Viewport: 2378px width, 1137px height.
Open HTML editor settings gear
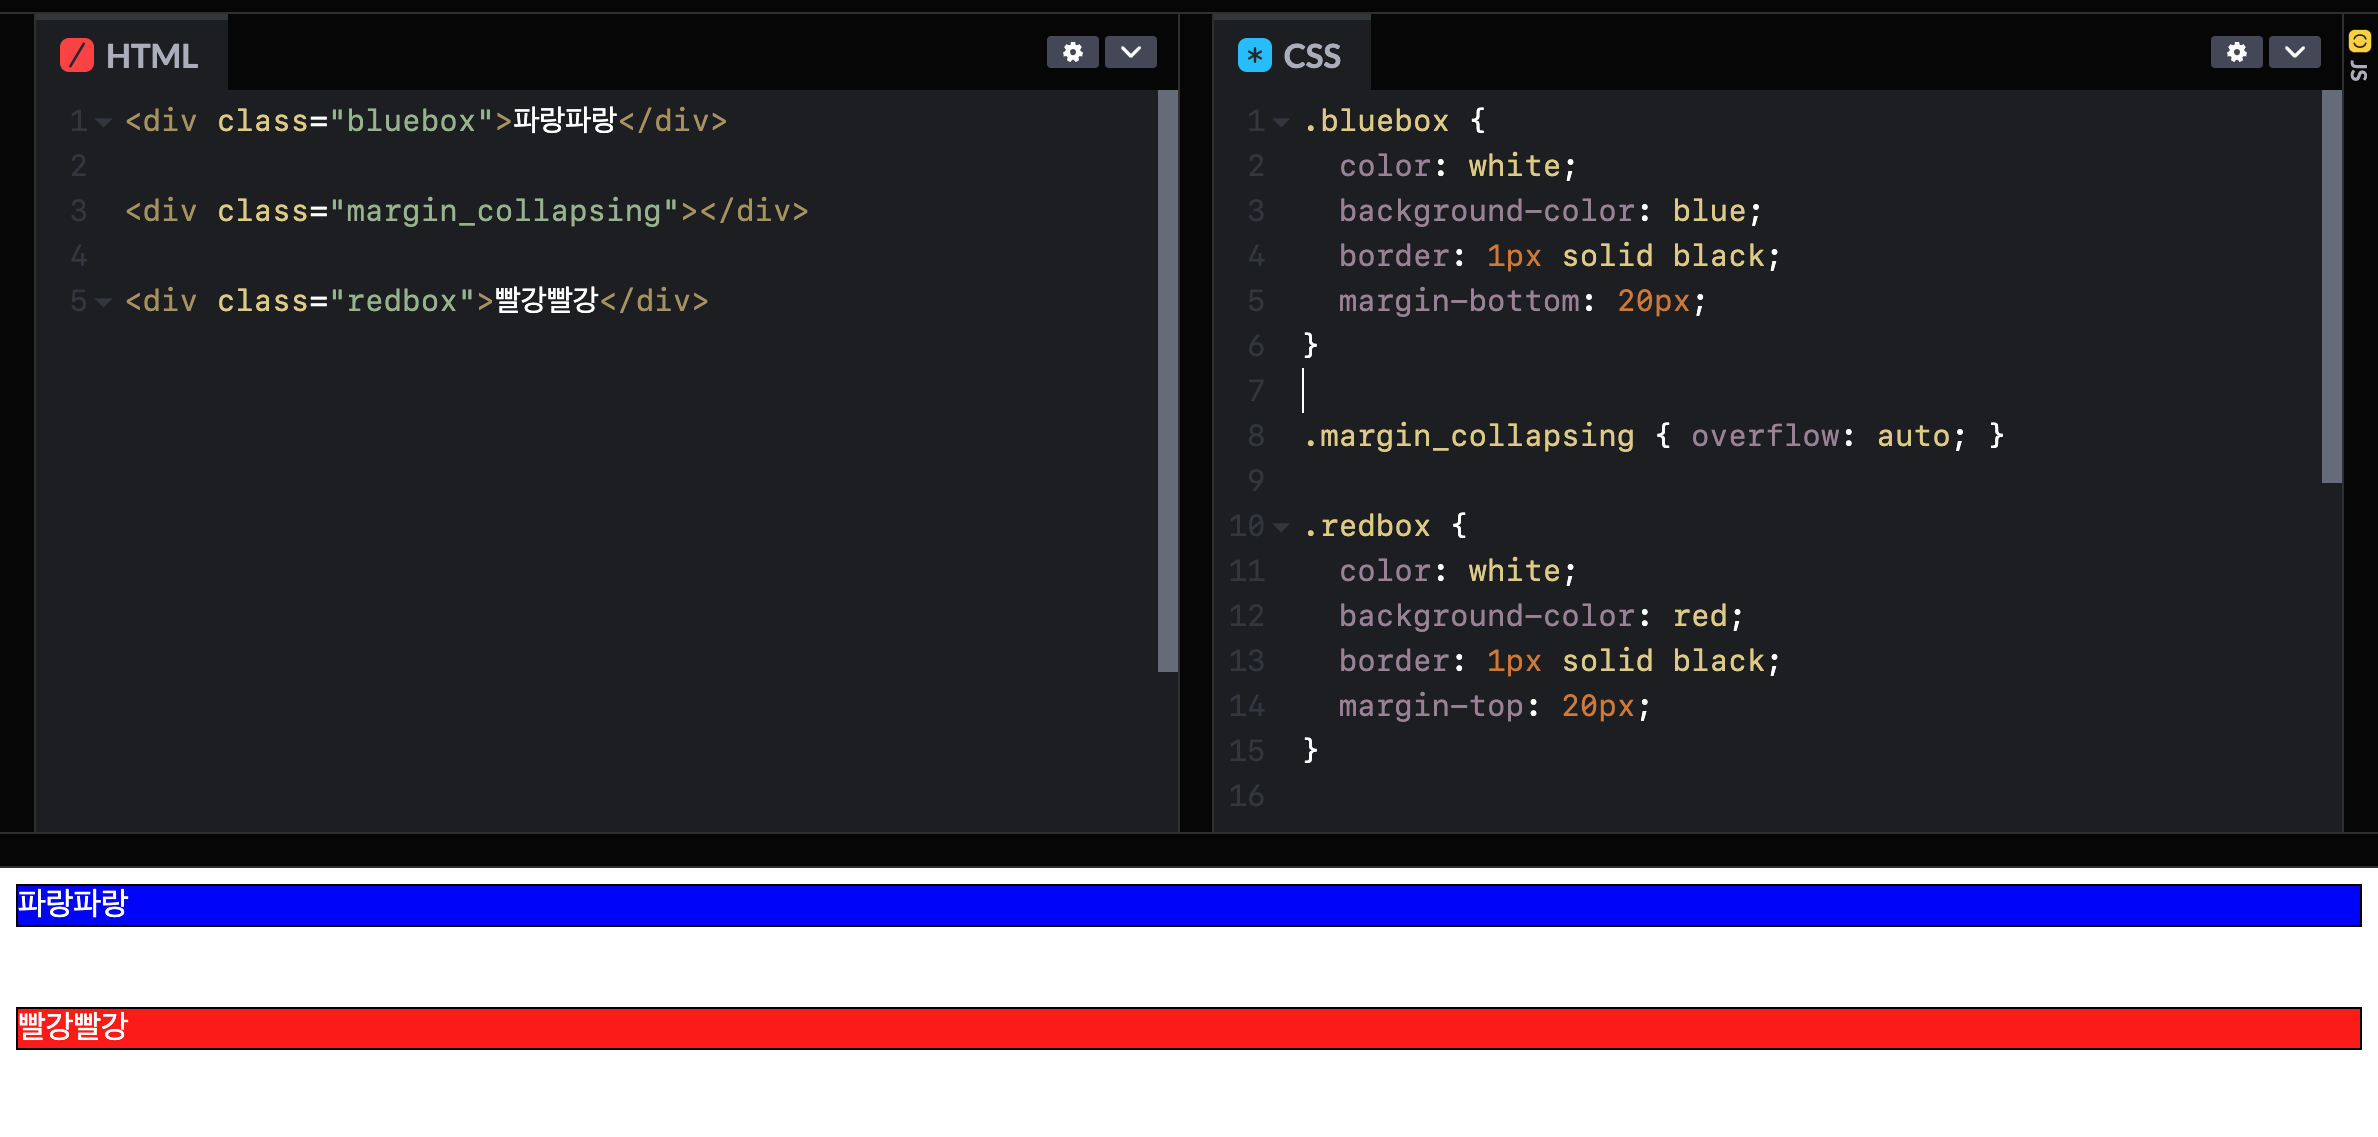[1072, 52]
